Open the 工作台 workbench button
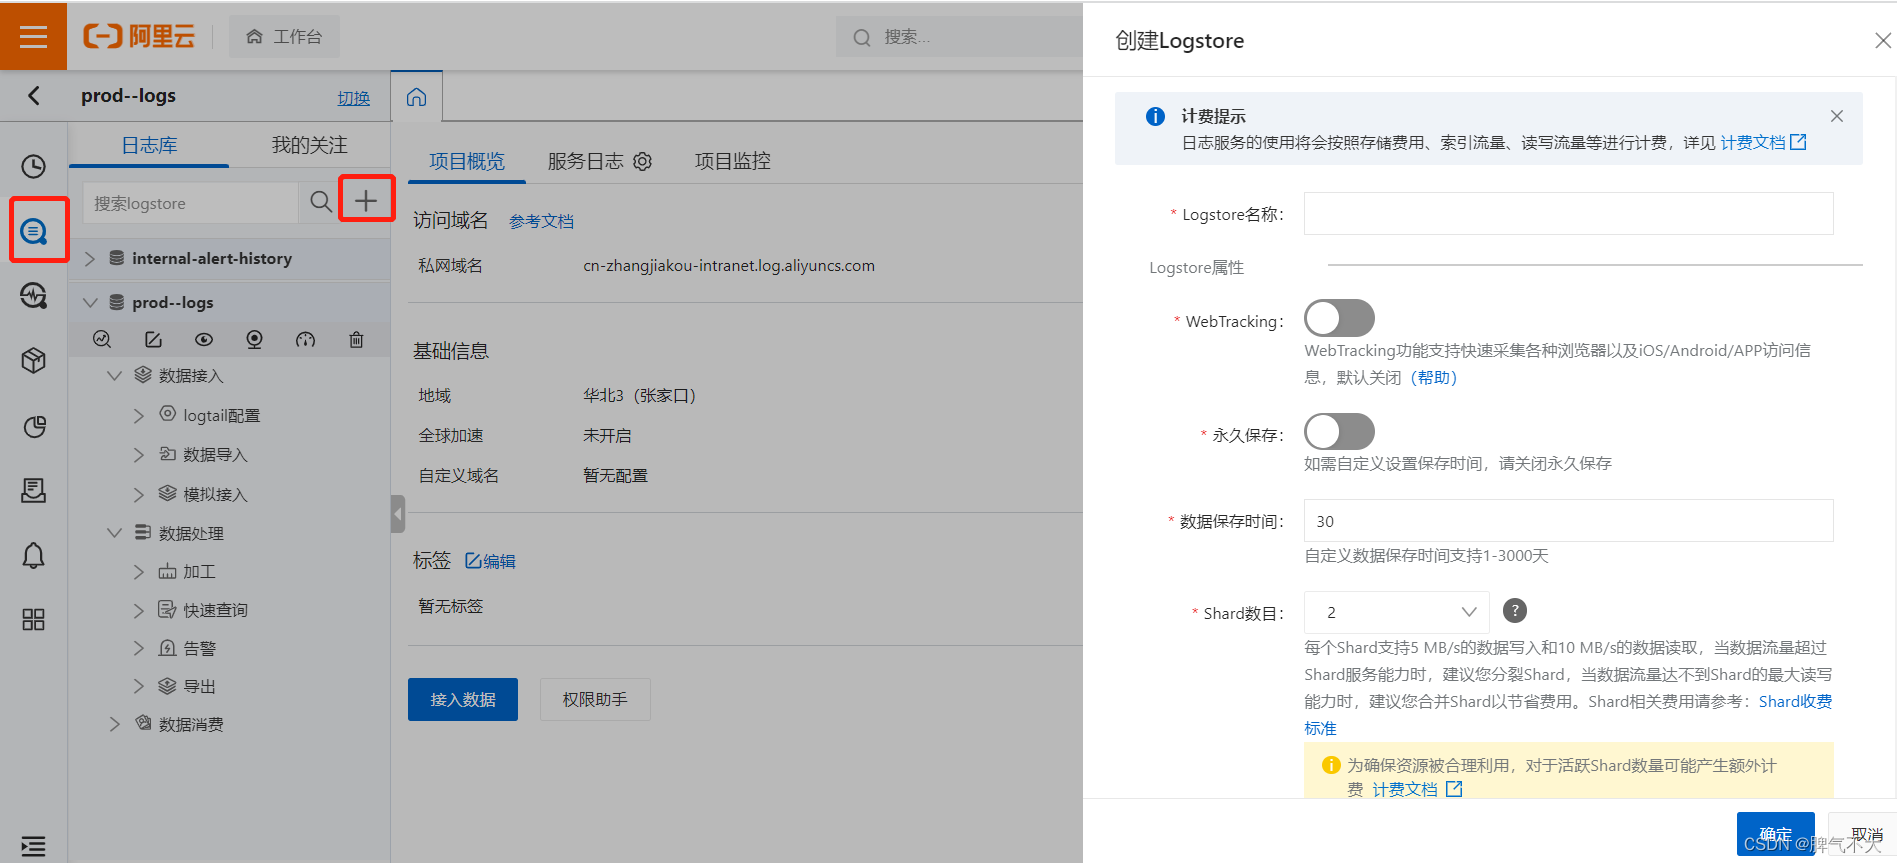Viewport: 1897px width, 863px height. [284, 36]
